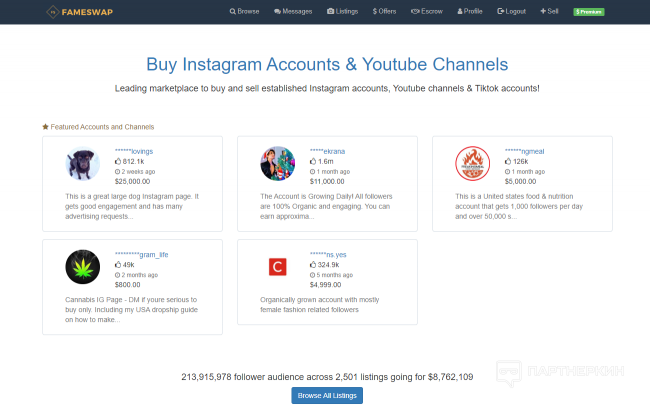Open the Browse page from navbar
This screenshot has width=650, height=414.
click(x=244, y=11)
